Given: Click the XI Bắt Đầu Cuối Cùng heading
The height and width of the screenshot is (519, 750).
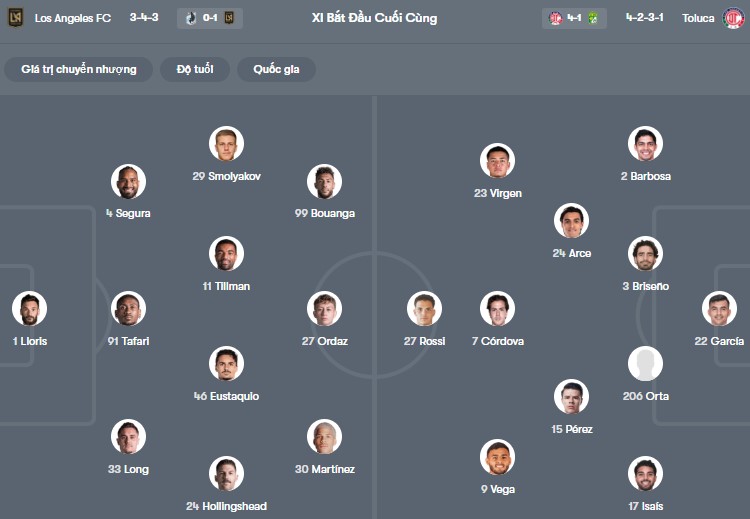Looking at the screenshot, I should click(374, 18).
